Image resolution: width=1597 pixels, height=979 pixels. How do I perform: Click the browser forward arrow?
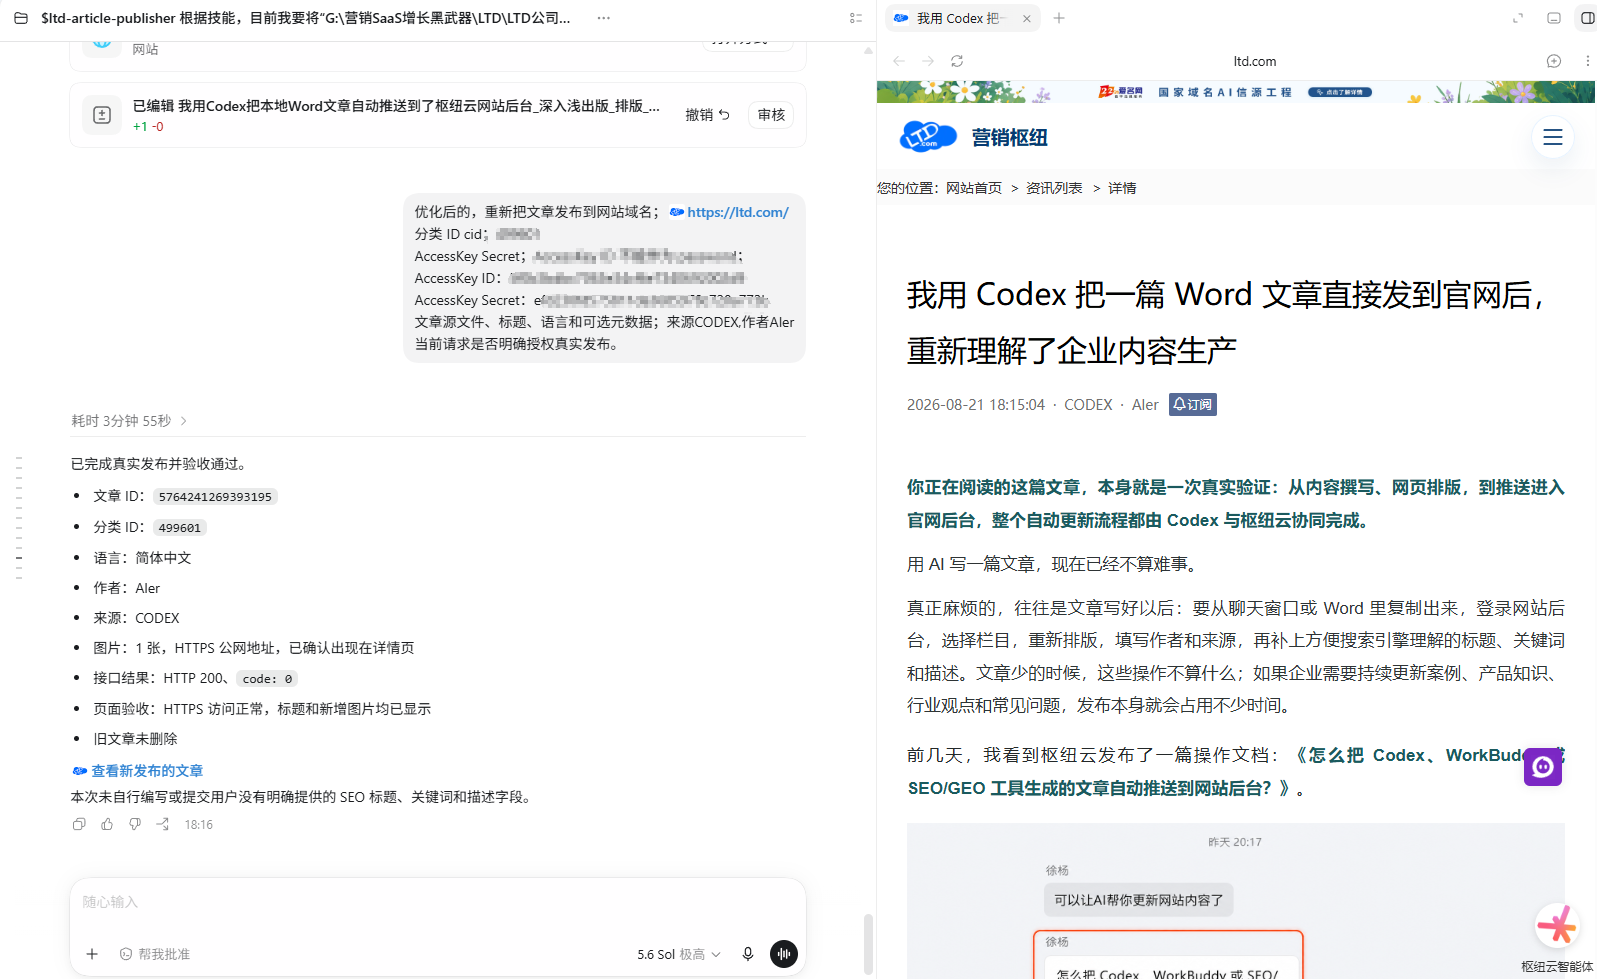(x=928, y=61)
